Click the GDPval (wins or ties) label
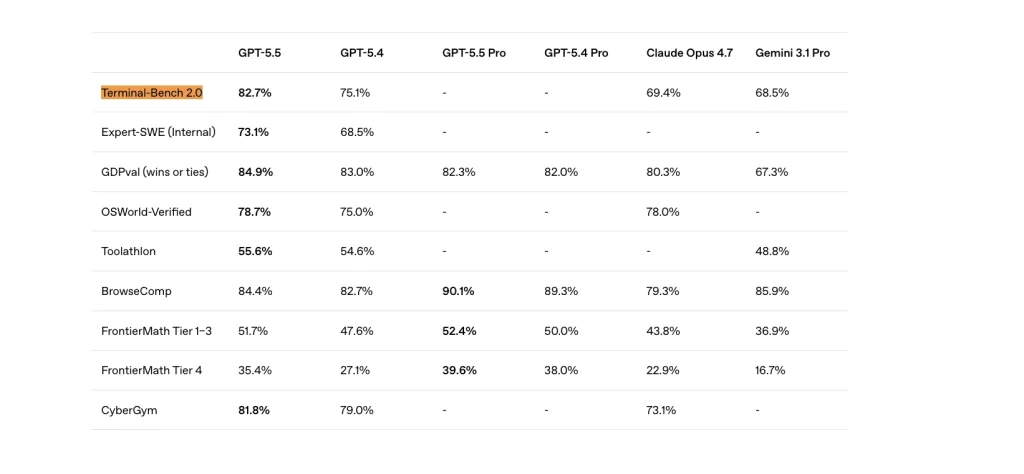The image size is (1024, 474). coord(155,172)
